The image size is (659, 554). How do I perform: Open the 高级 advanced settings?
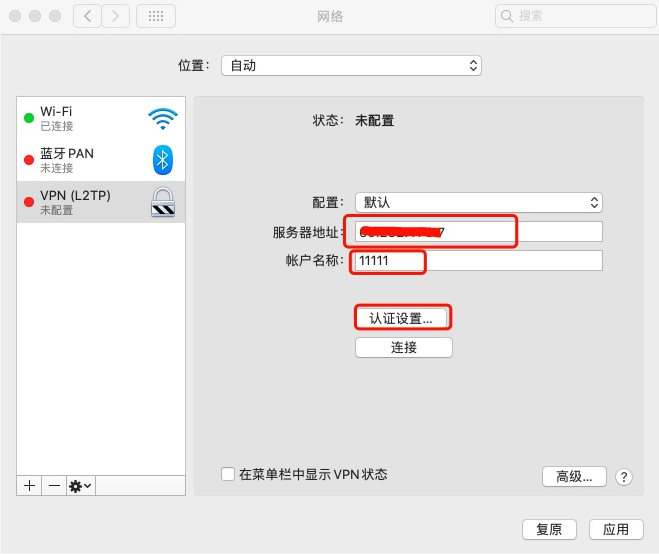point(575,477)
